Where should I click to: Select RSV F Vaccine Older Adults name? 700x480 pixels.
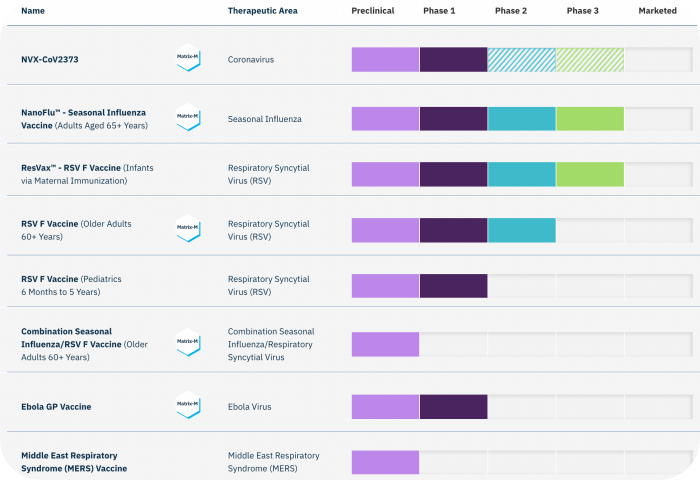coord(76,230)
